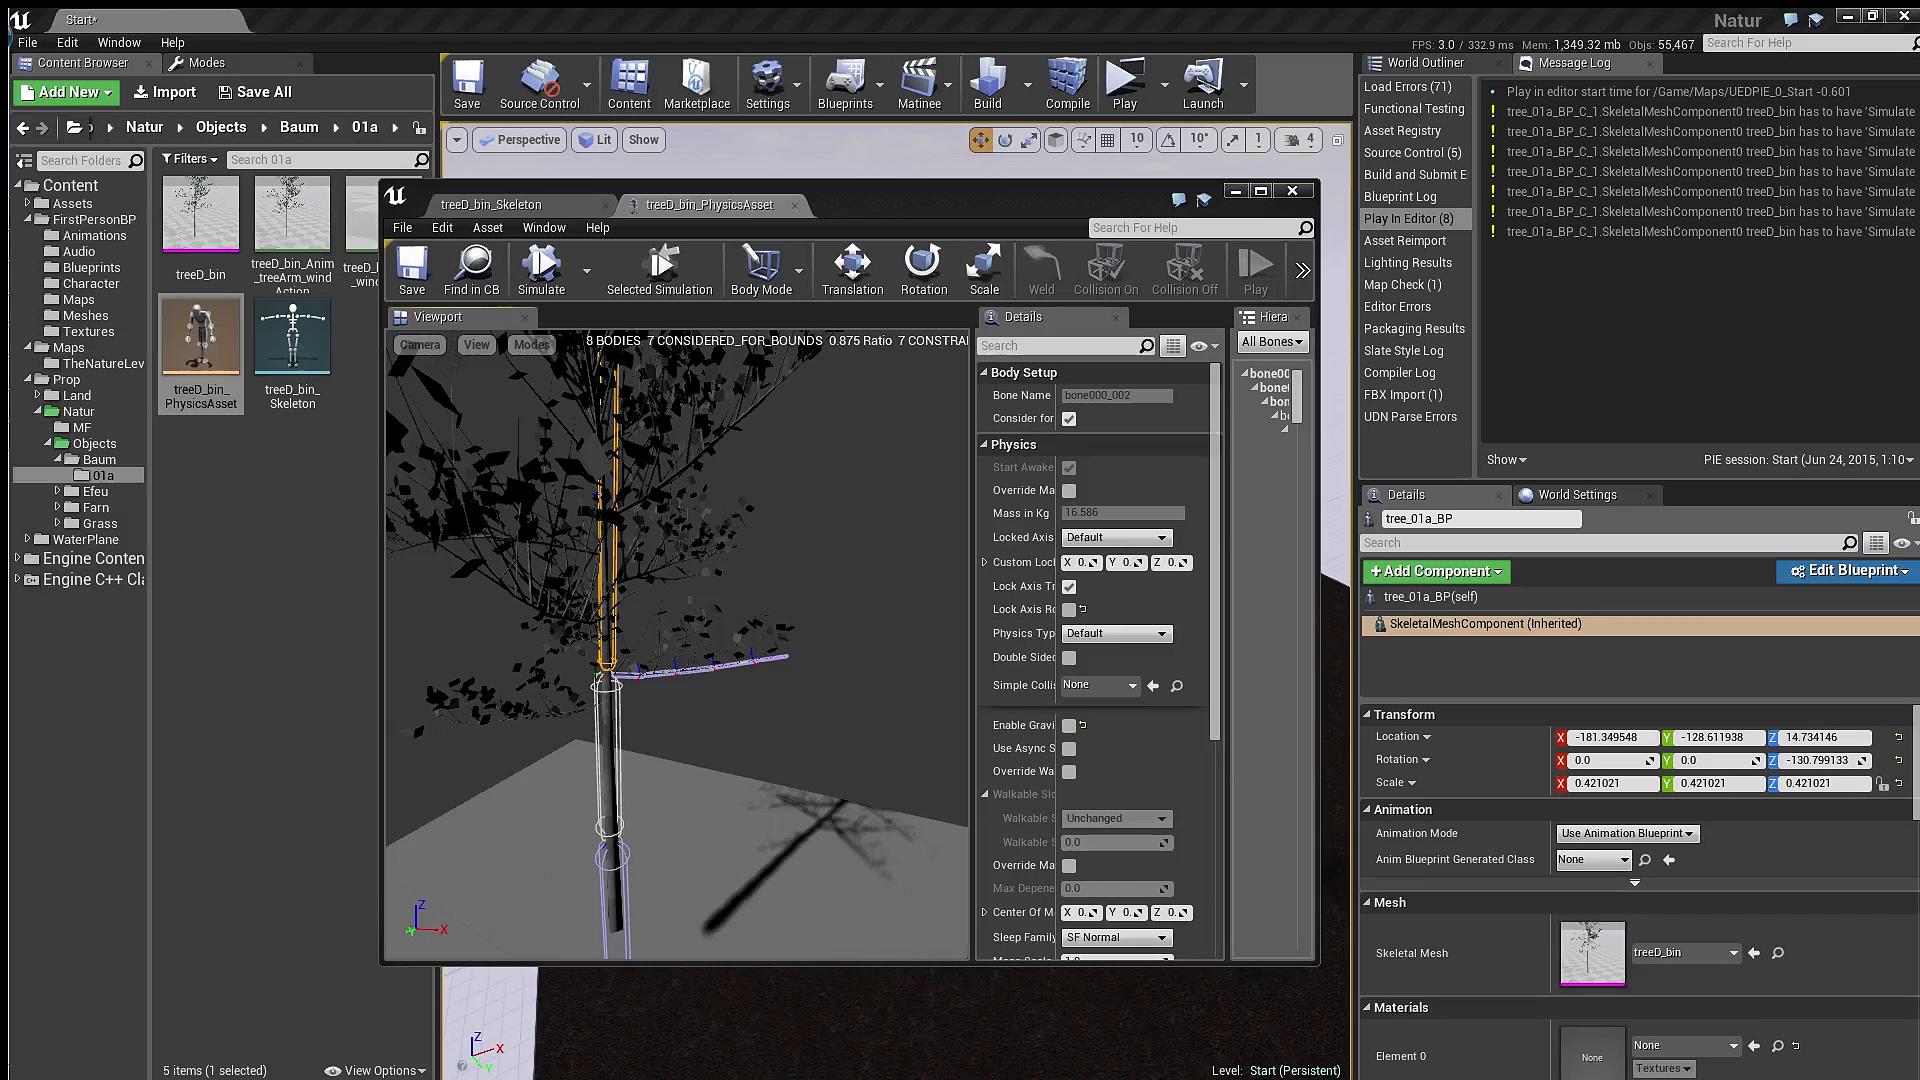1920x1080 pixels.
Task: Click the Add Component button
Action: (1436, 572)
